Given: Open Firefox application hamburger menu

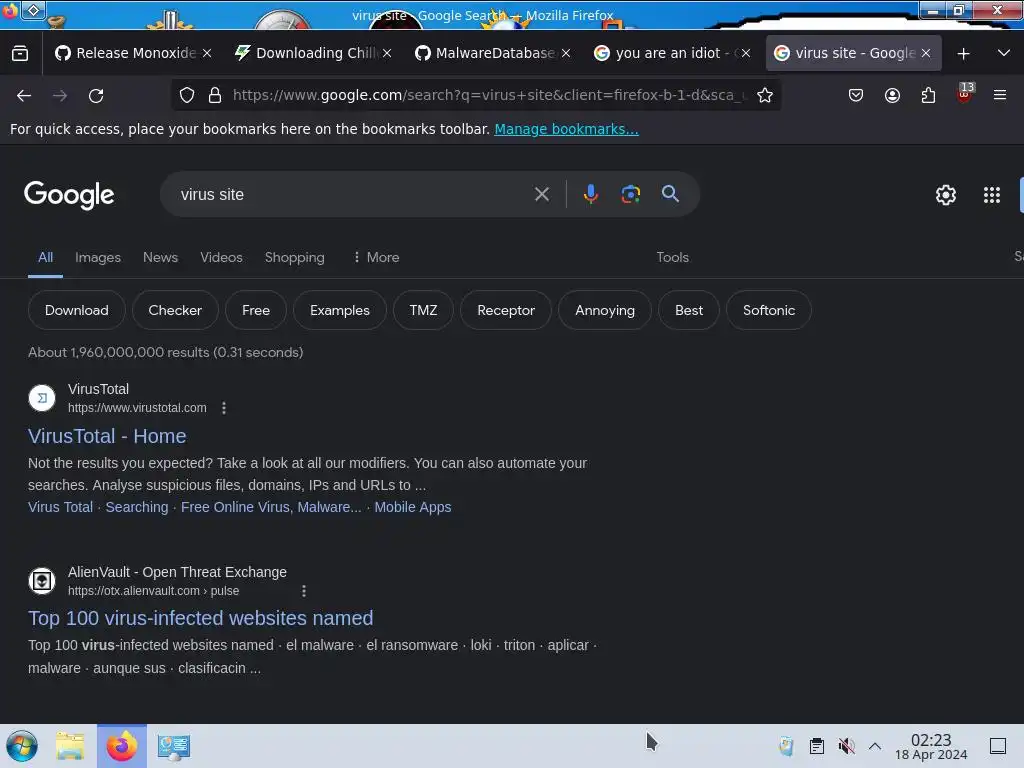Looking at the screenshot, I should (x=1000, y=95).
